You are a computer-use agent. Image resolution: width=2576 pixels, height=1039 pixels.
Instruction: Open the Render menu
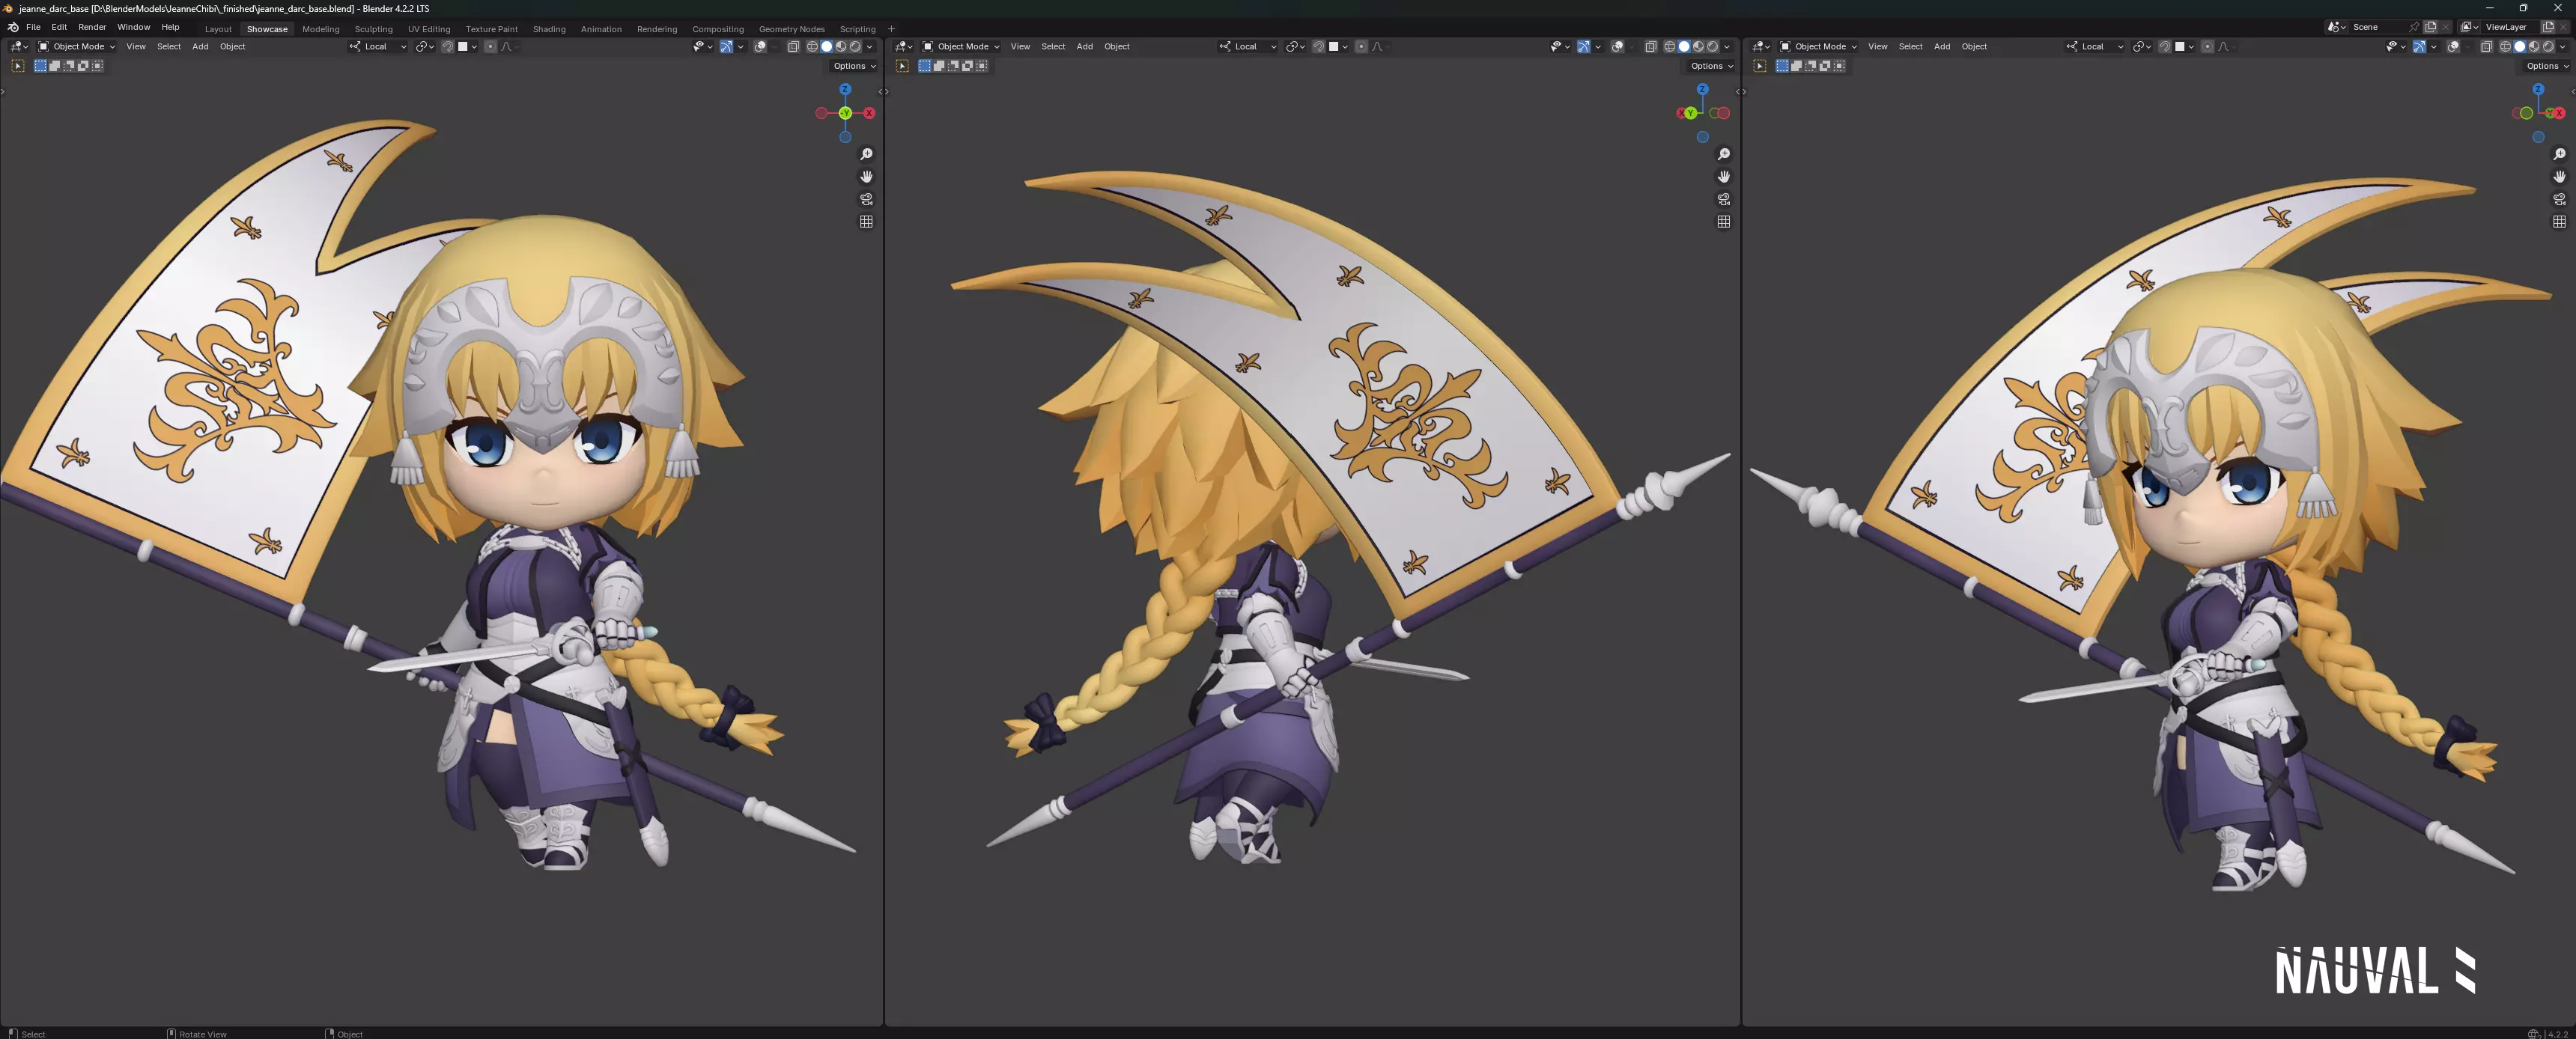pos(92,27)
